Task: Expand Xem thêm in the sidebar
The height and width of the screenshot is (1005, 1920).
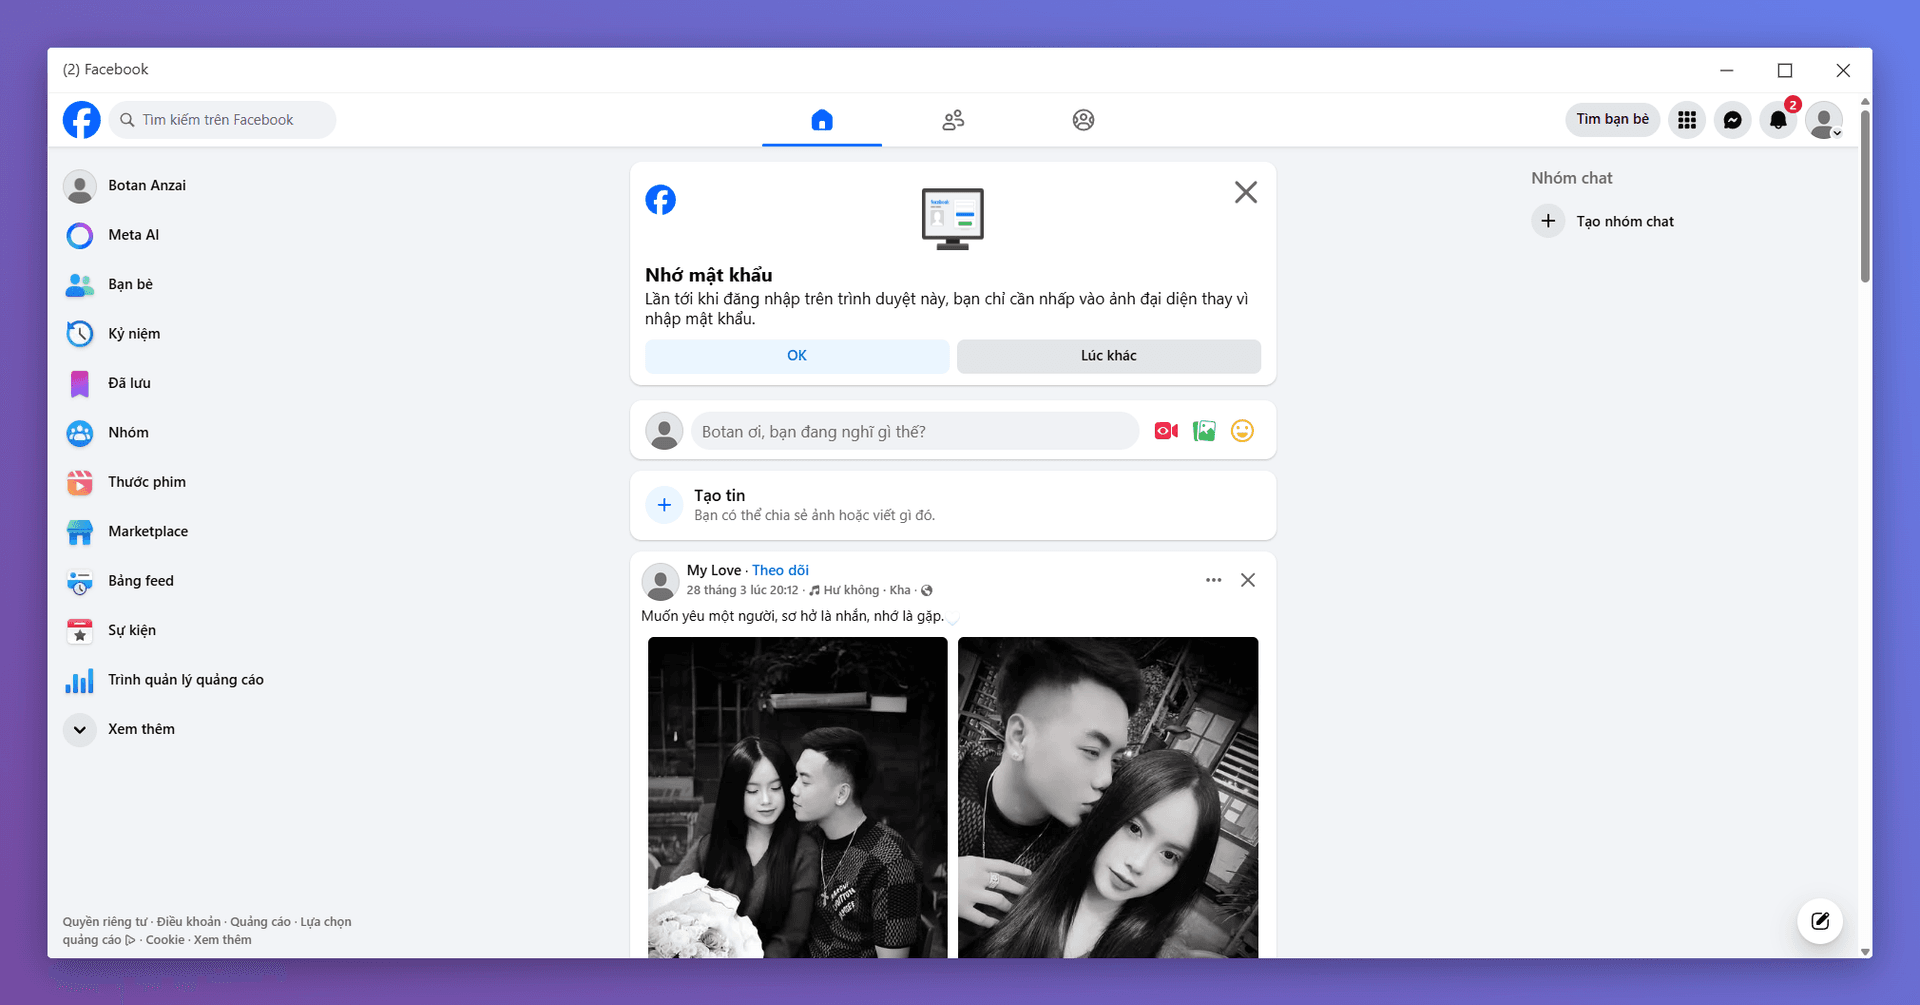Action: [x=141, y=729]
